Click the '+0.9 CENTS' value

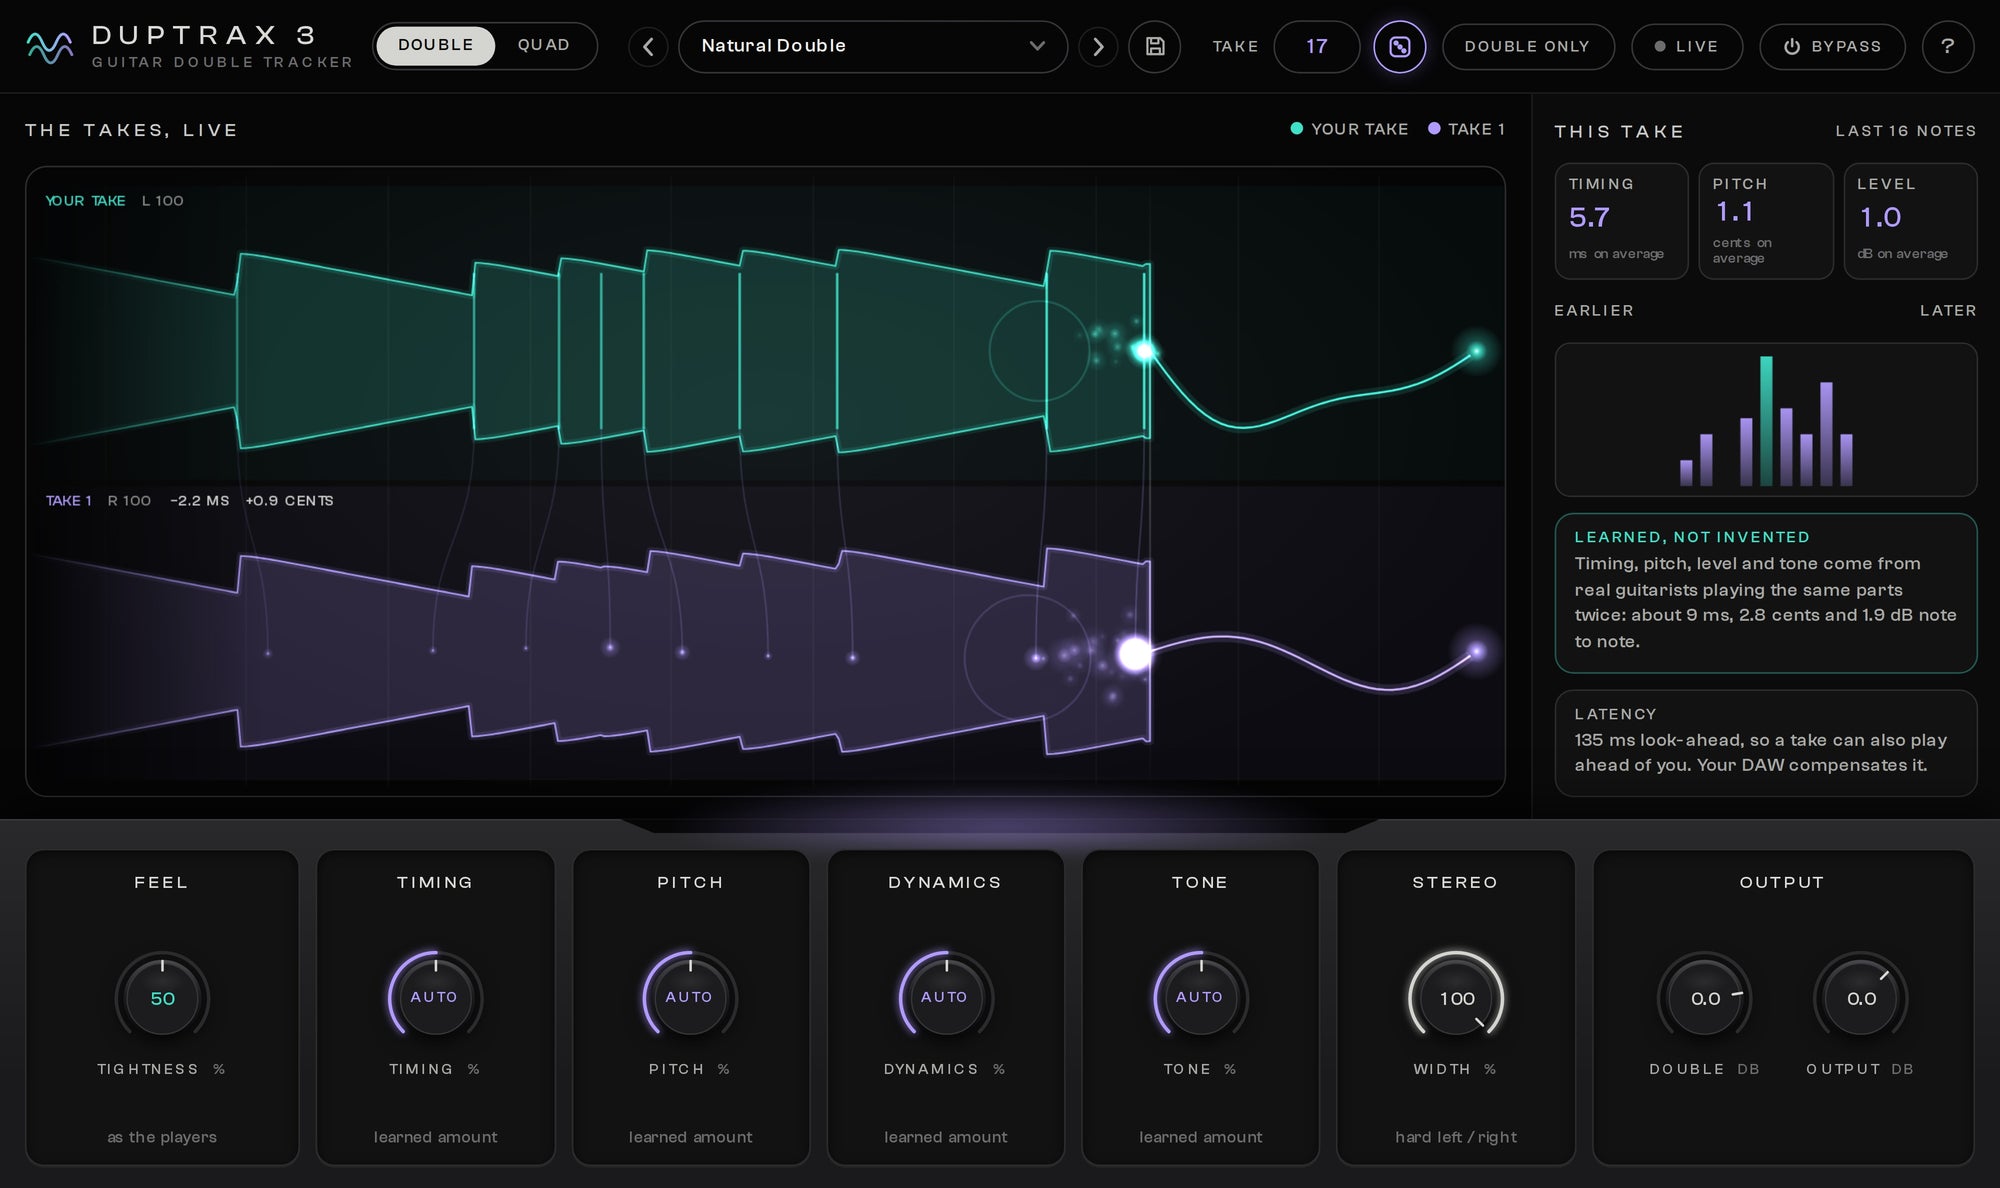290,501
